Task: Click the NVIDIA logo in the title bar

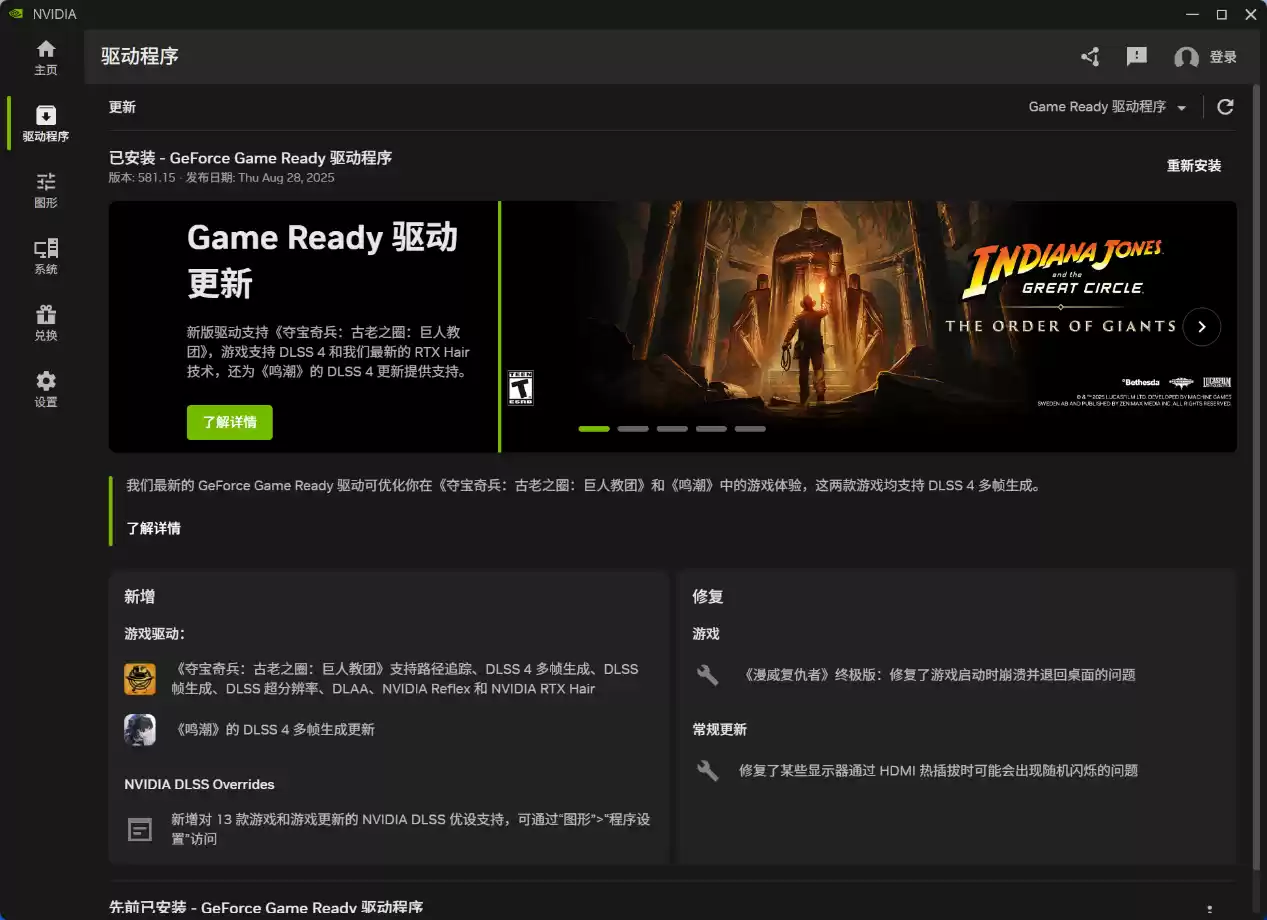Action: click(x=15, y=13)
